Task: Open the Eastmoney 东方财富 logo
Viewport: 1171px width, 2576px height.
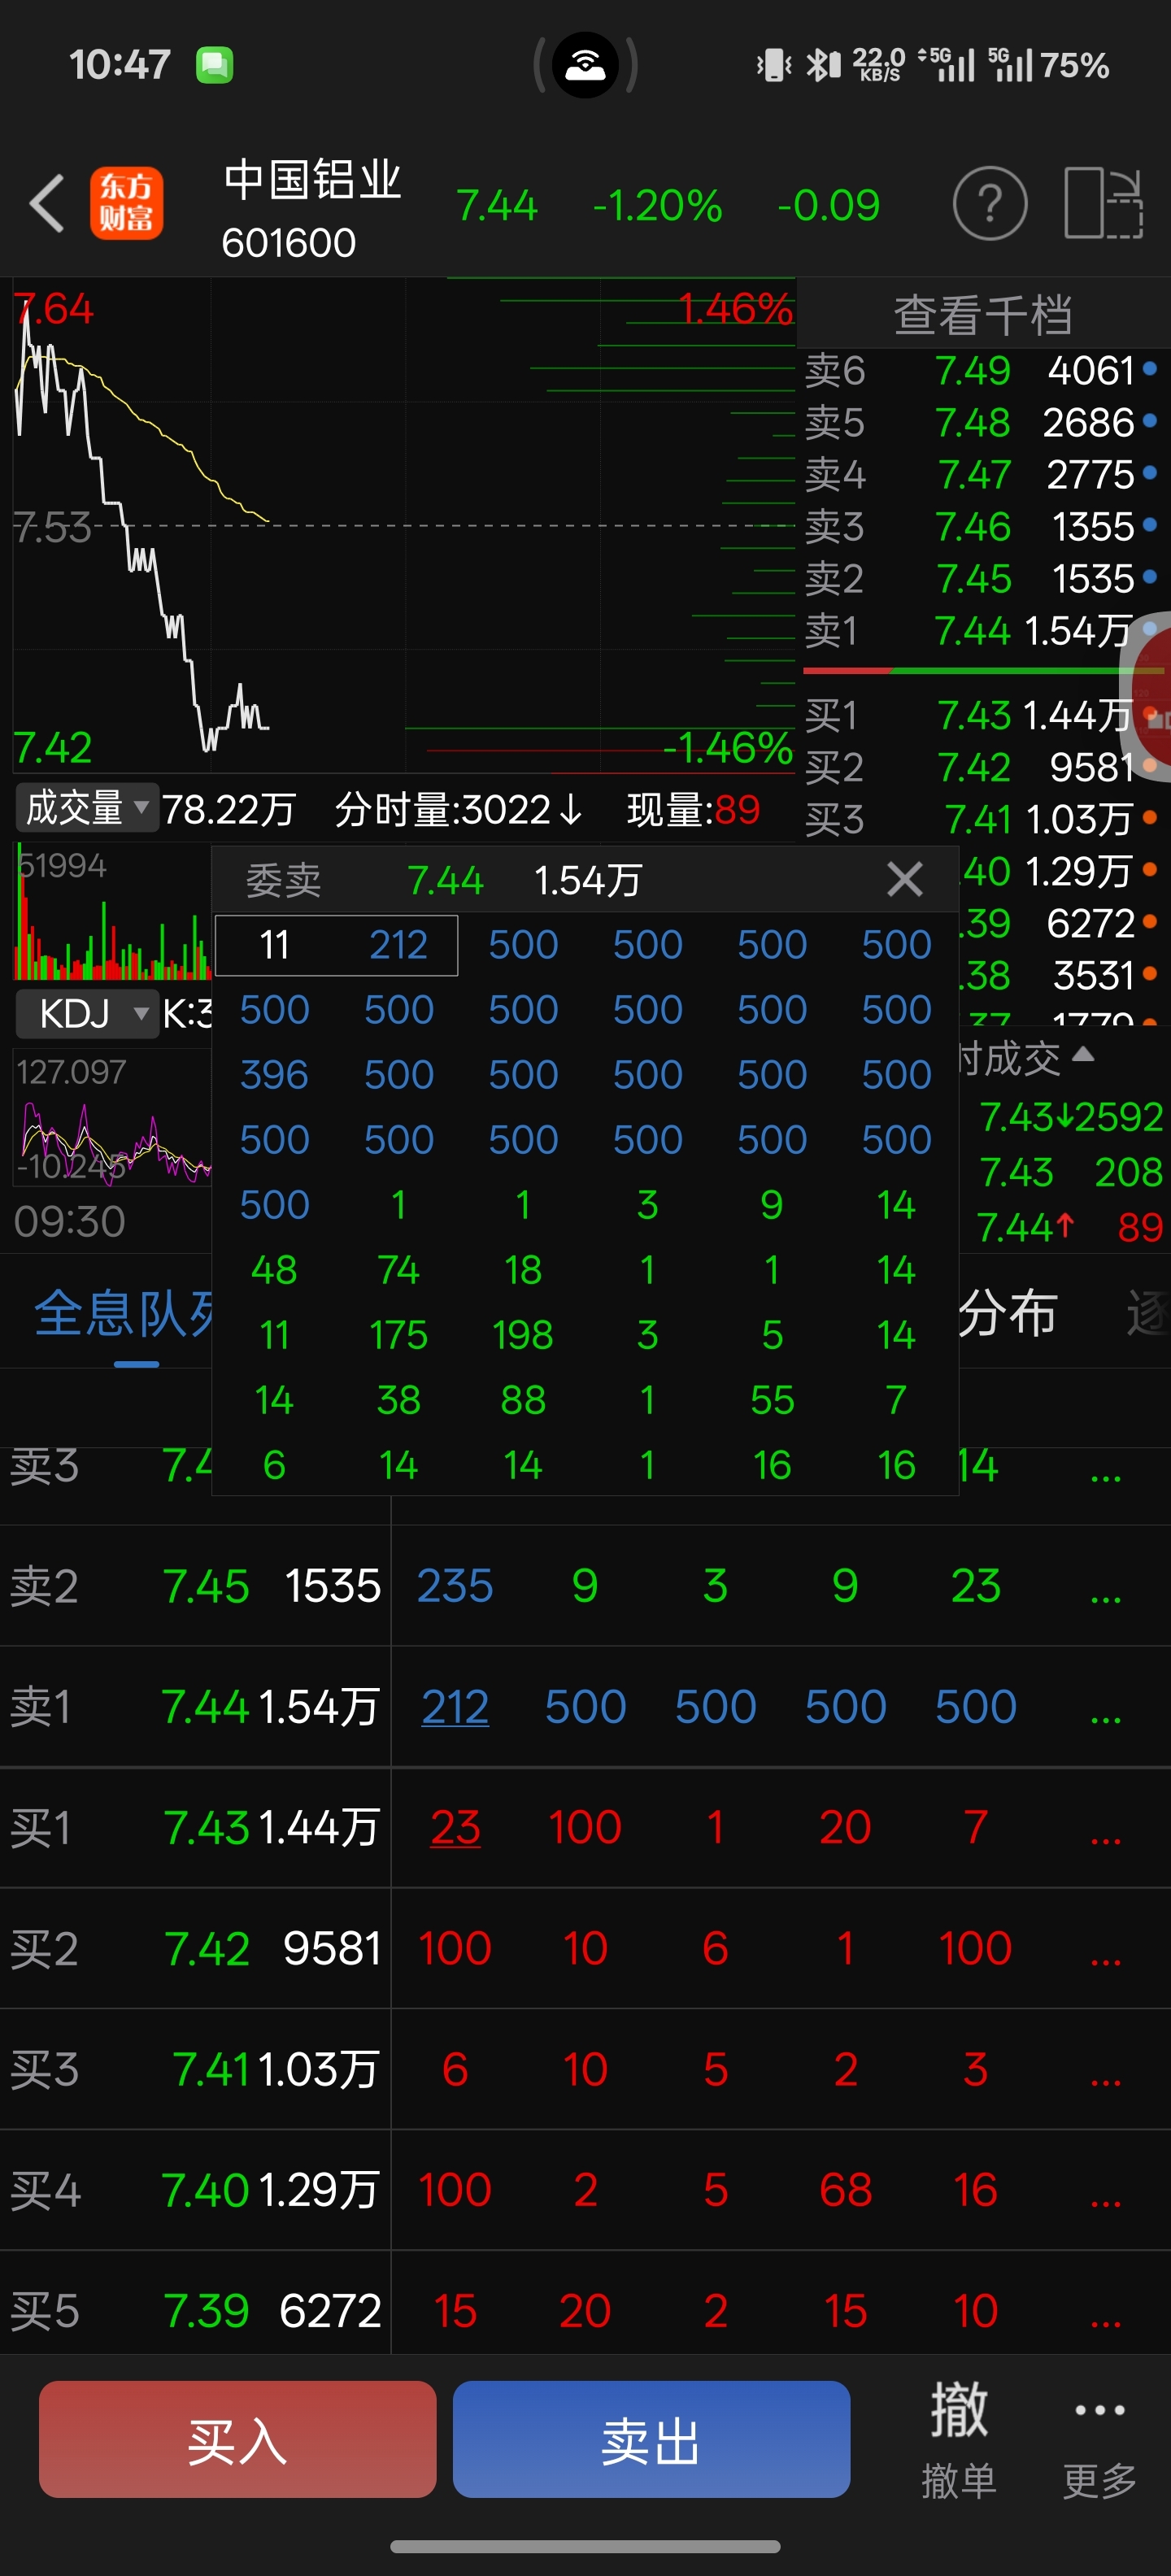Action: pos(126,203)
